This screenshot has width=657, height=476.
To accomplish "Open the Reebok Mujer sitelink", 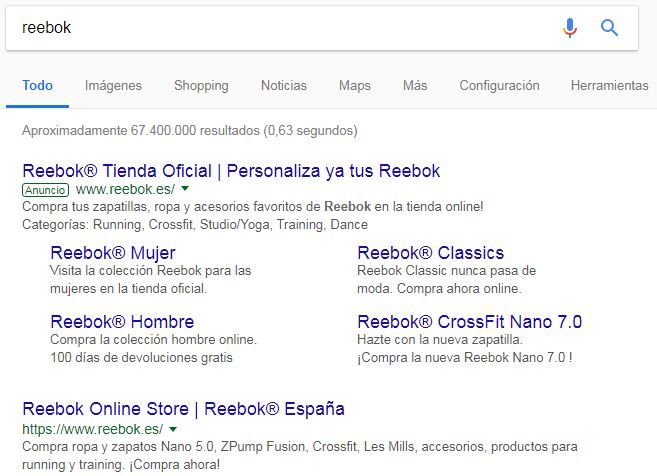I will tap(112, 252).
